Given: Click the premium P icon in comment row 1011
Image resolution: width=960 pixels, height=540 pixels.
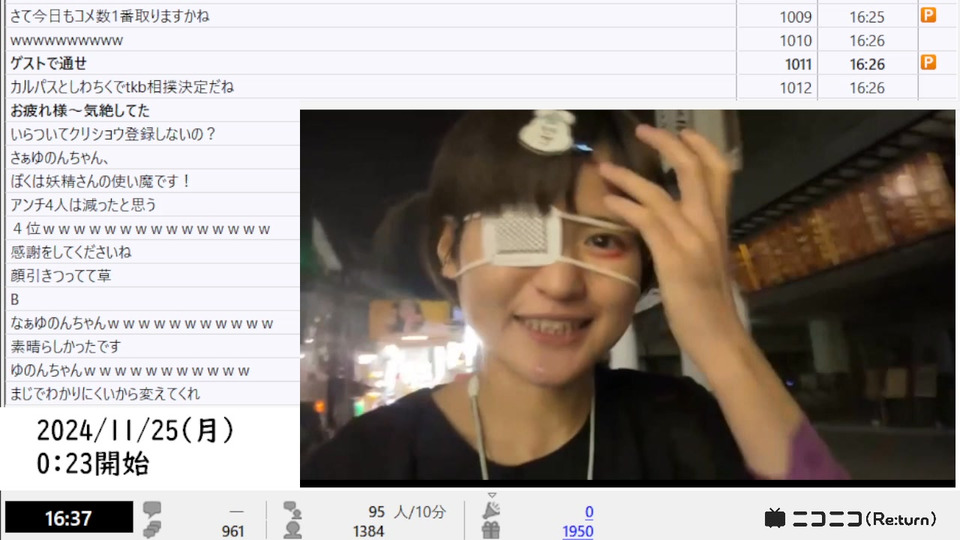Looking at the screenshot, I should click(928, 62).
